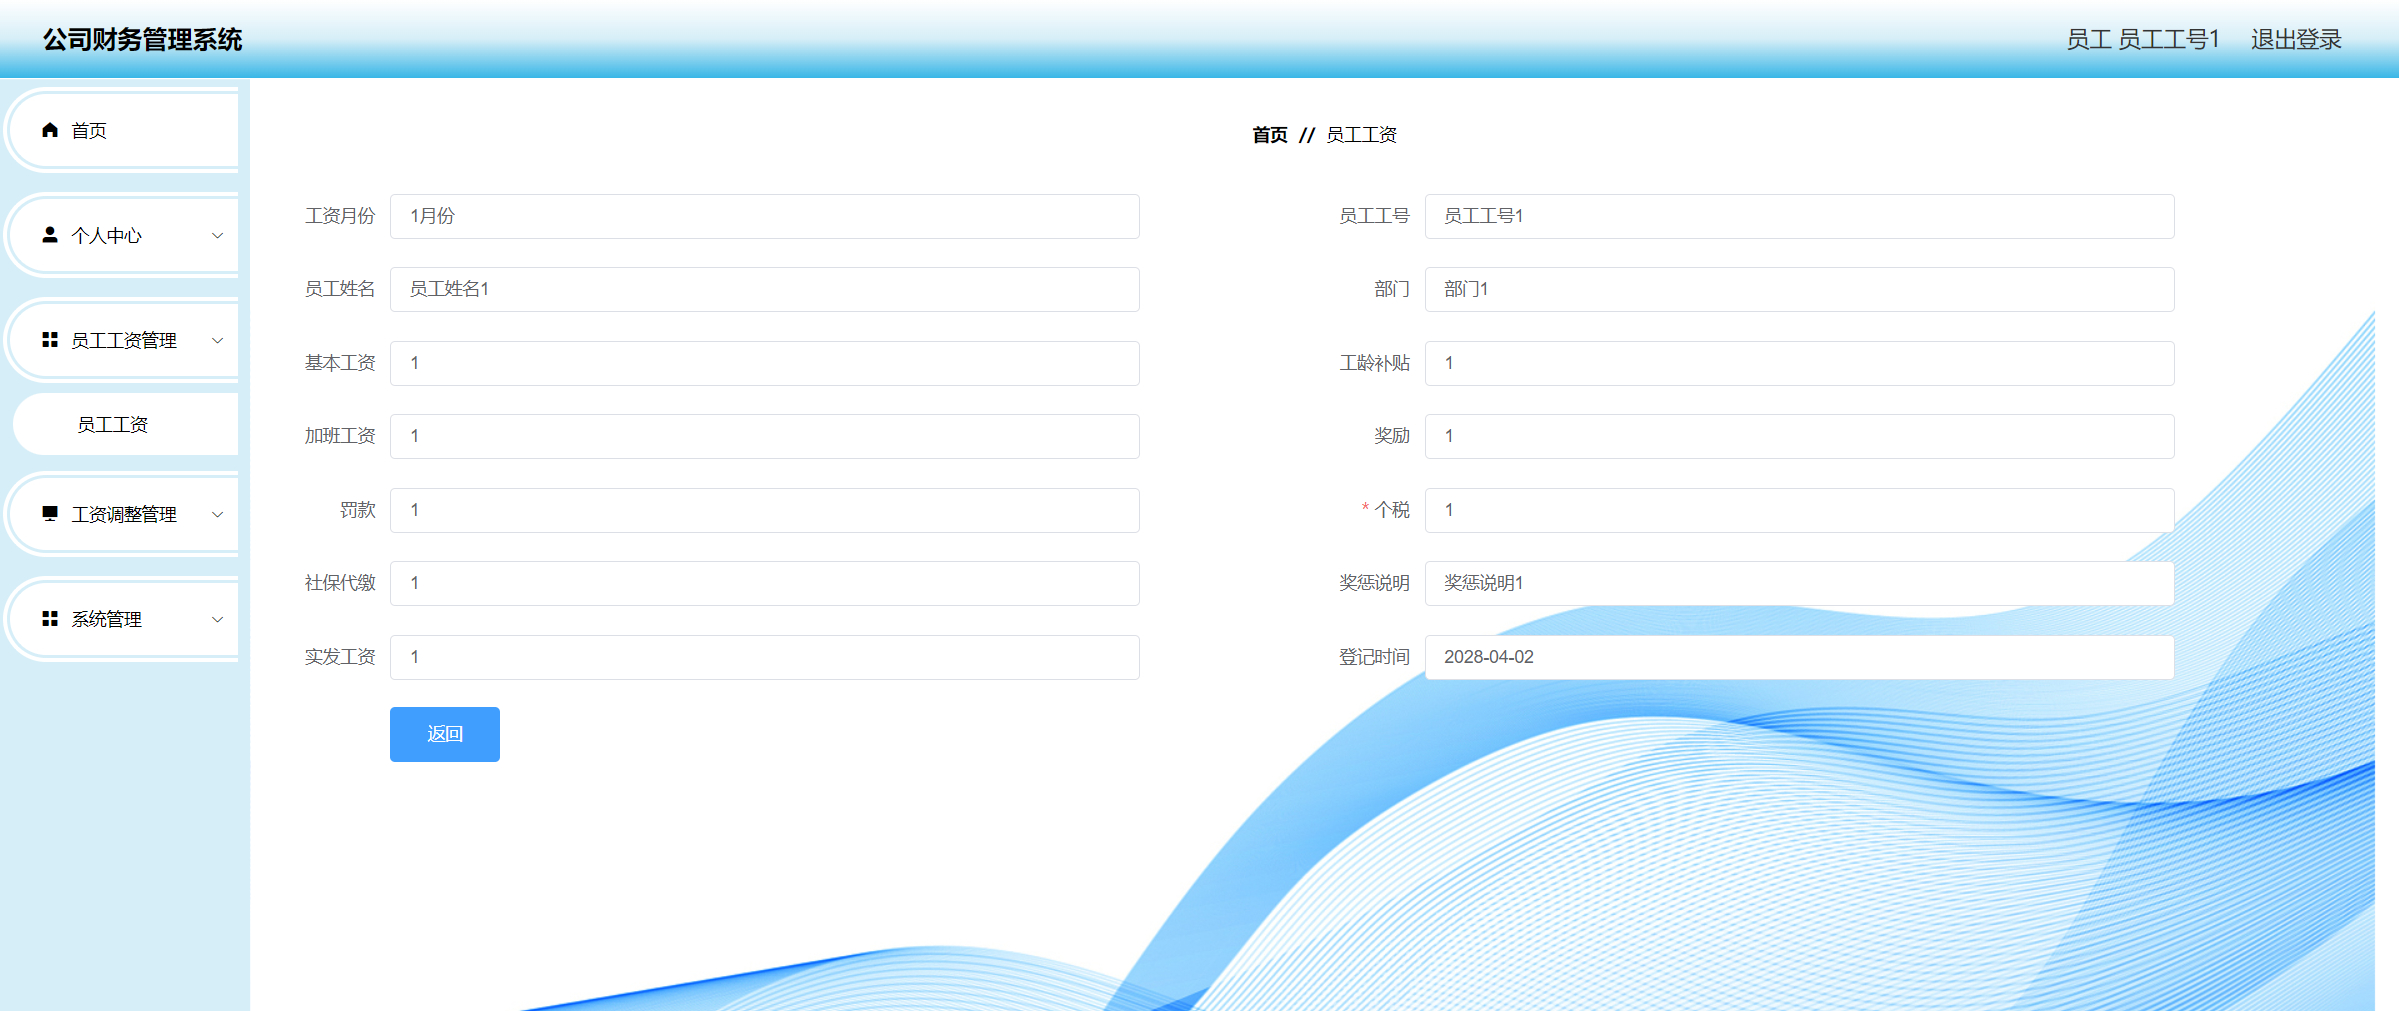Click the grid icon next to 员工工资管理

click(50, 340)
